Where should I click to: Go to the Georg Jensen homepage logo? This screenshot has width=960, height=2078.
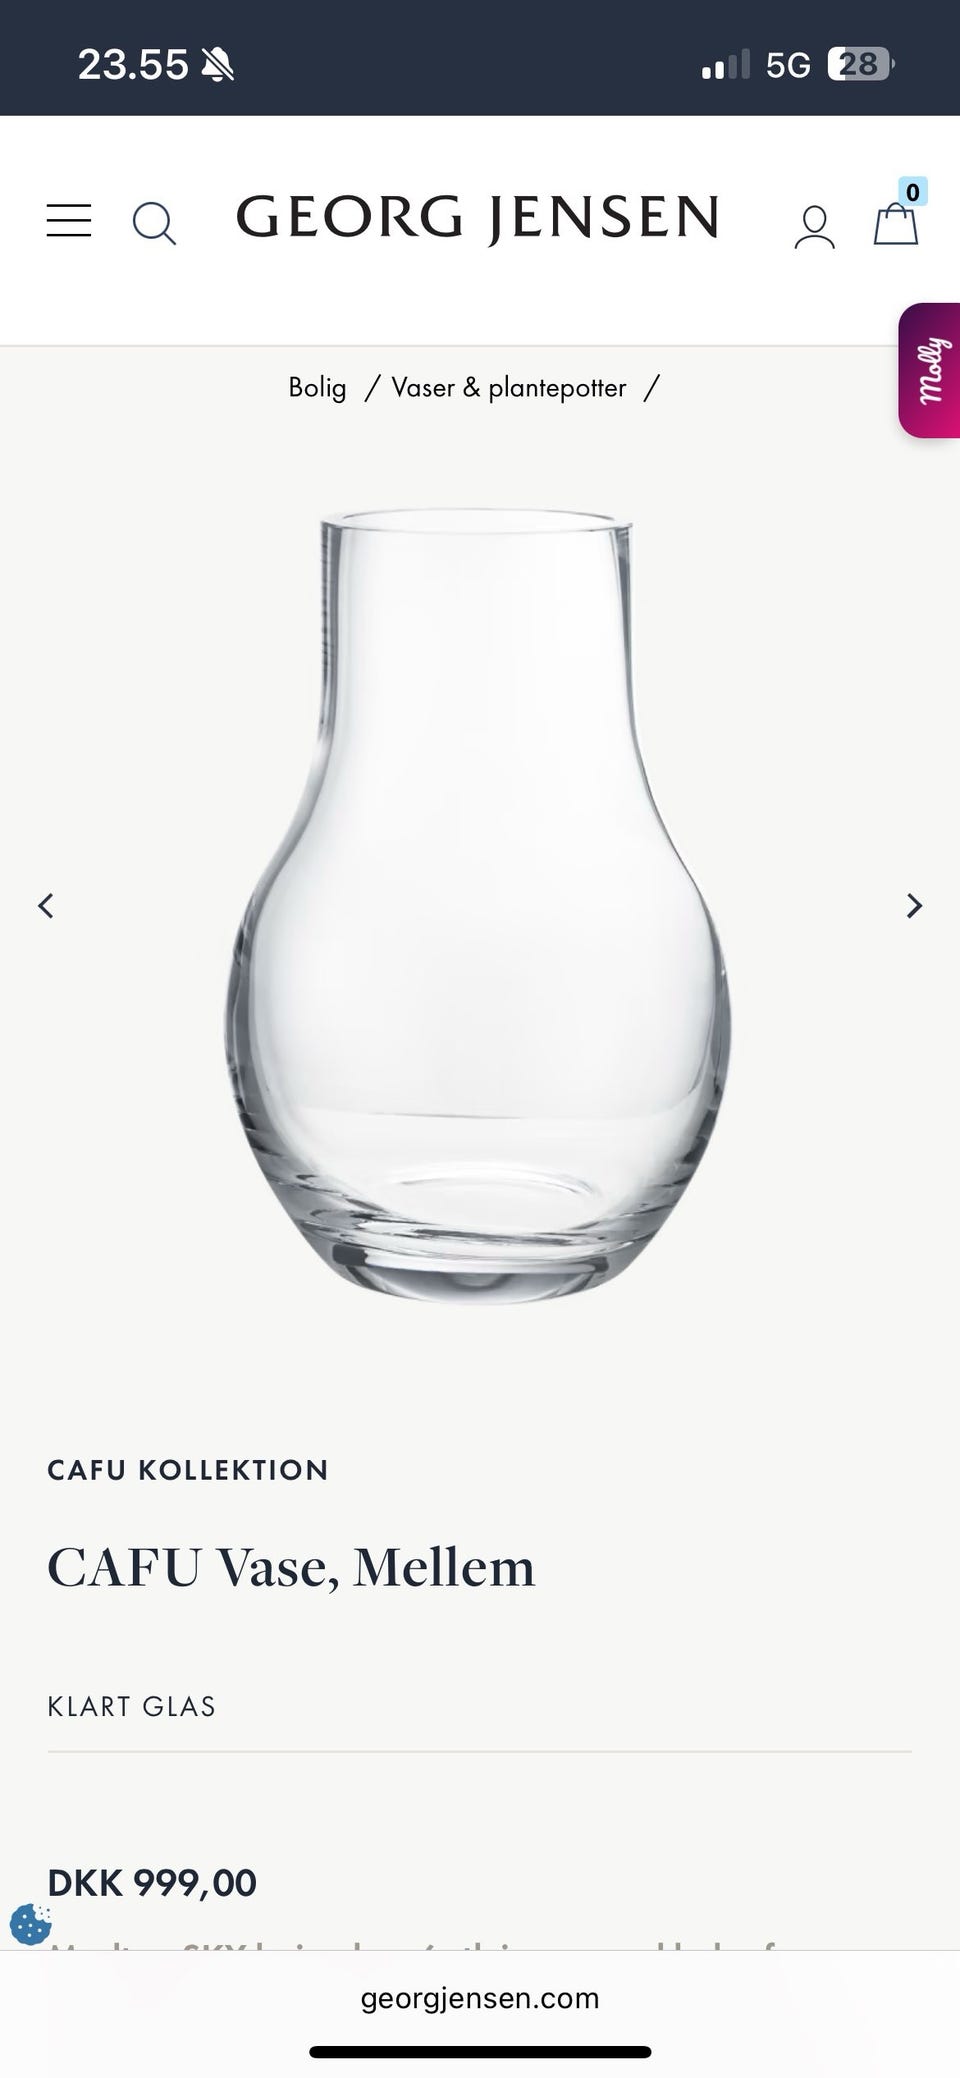point(478,218)
